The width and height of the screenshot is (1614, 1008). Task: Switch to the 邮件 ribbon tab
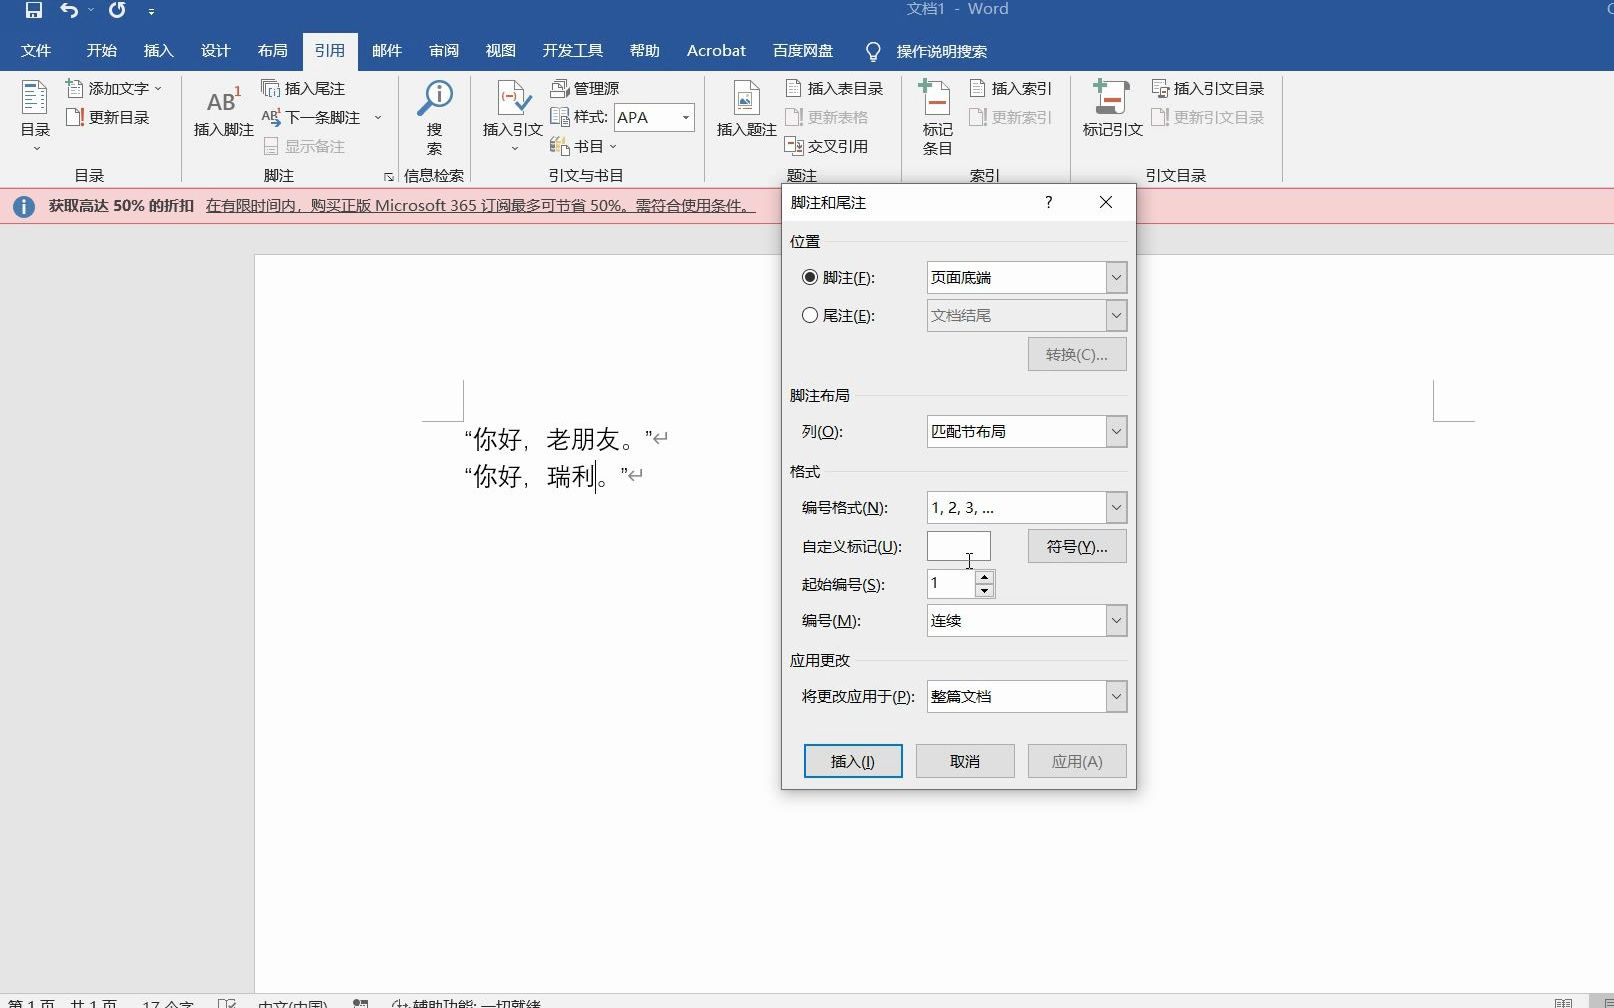click(x=387, y=50)
